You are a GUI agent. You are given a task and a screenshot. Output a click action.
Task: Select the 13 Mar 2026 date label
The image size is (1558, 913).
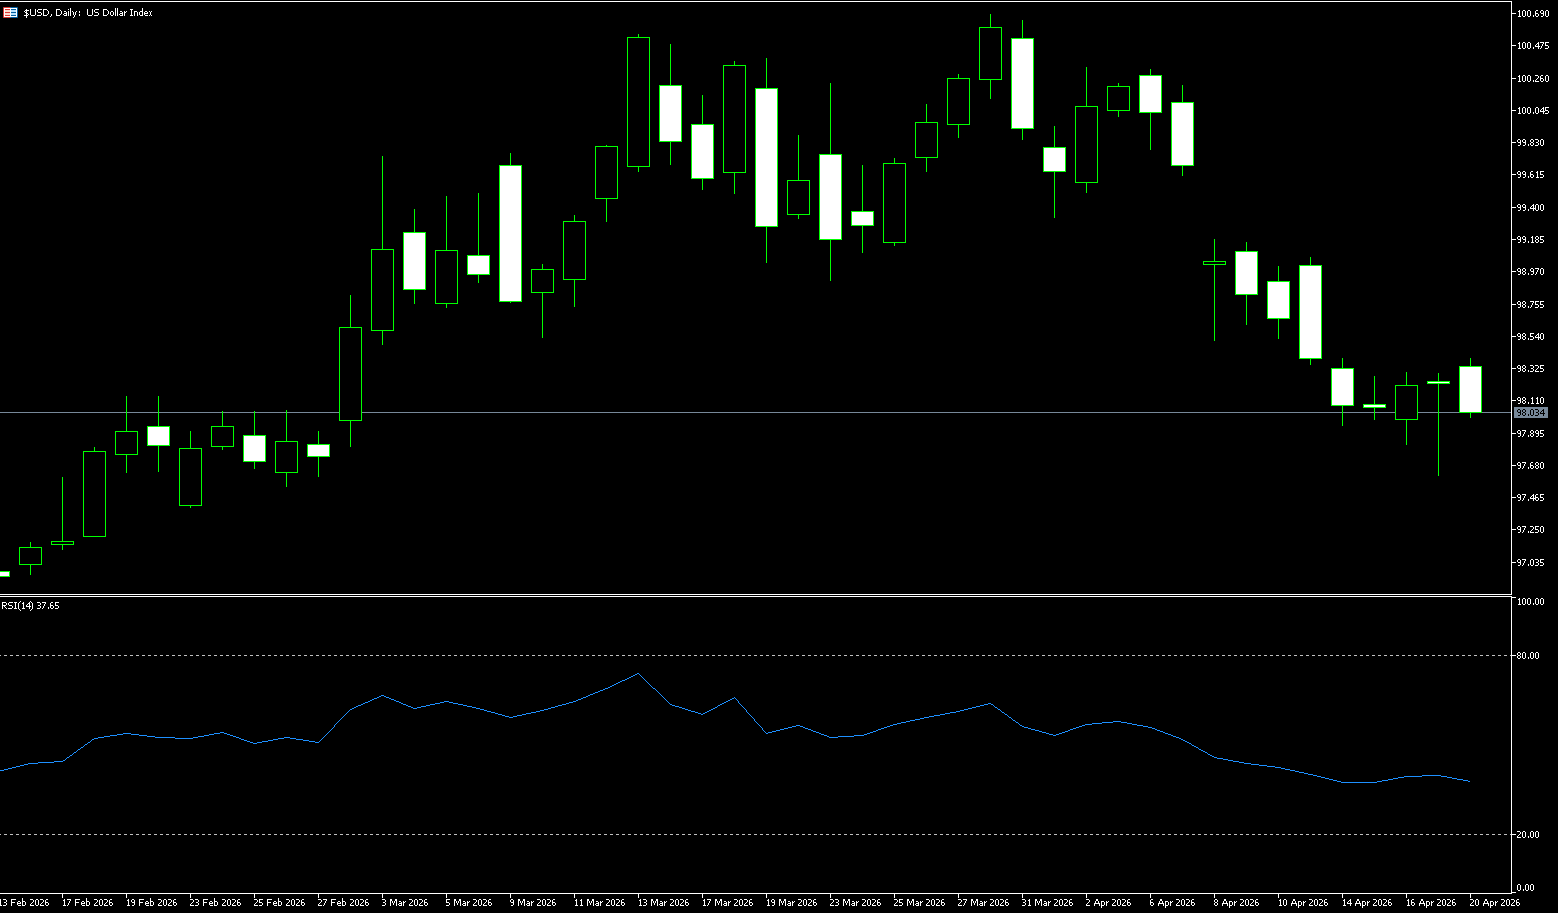point(663,903)
